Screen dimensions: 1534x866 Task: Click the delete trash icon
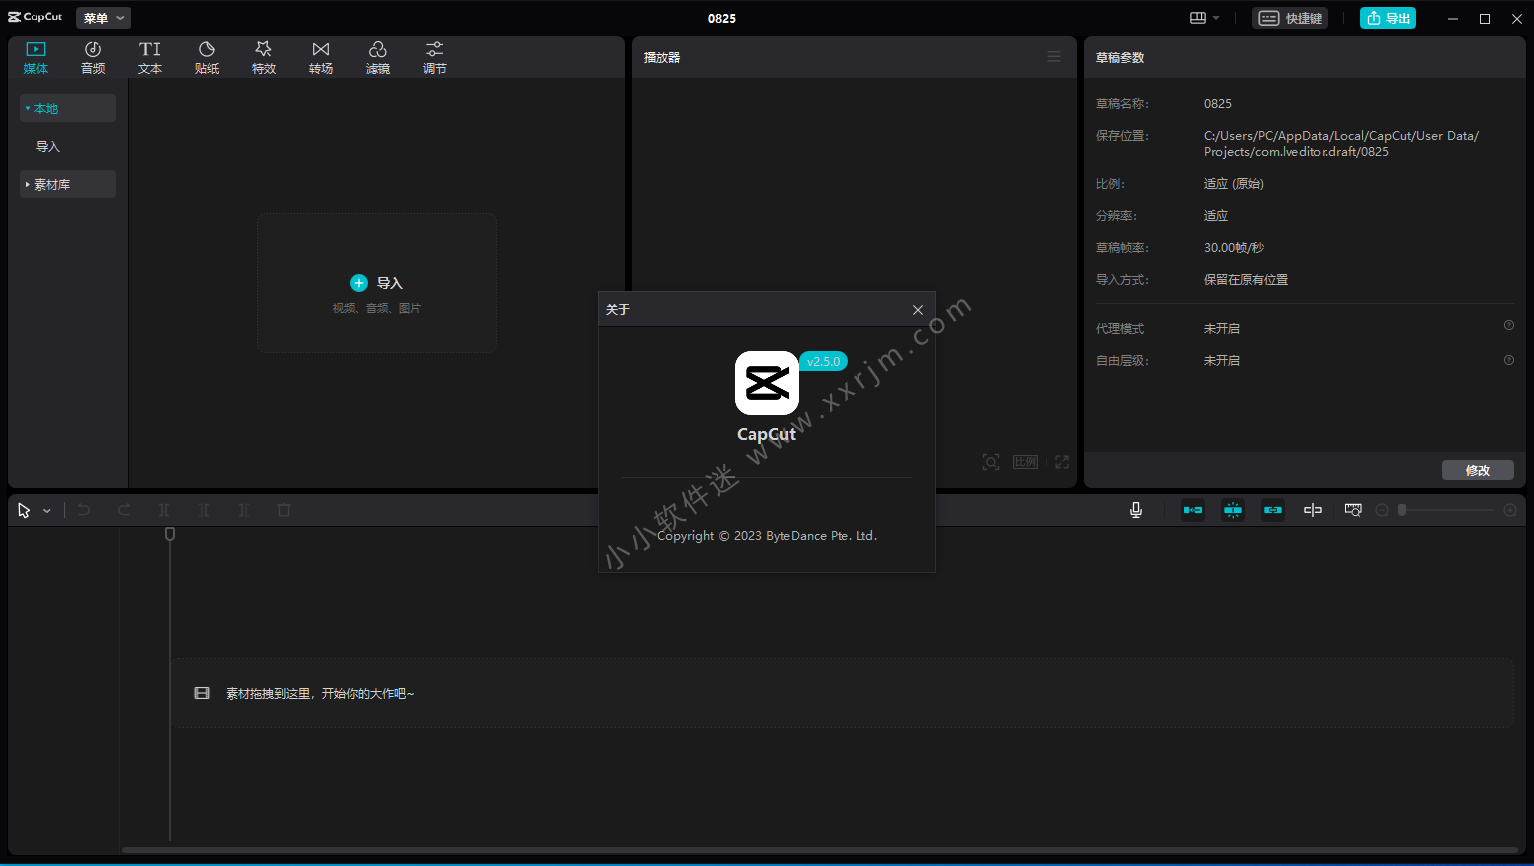click(x=284, y=510)
